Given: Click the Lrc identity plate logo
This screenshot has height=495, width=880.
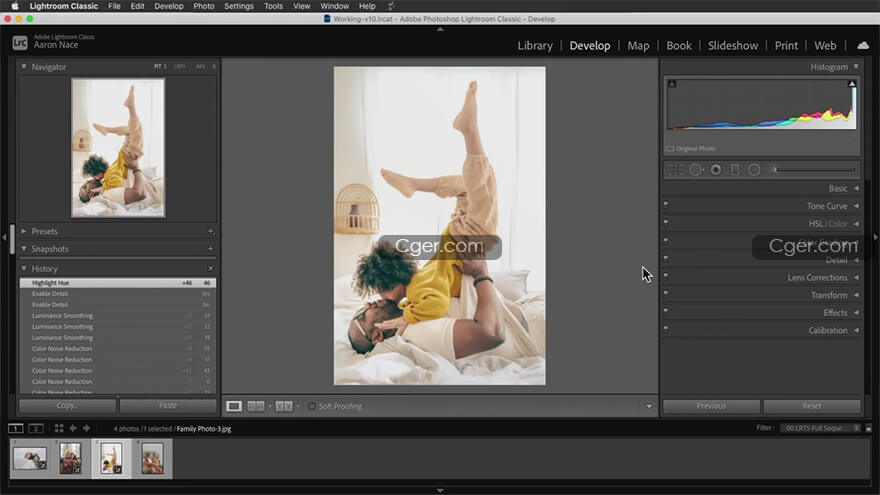Looking at the screenshot, I should 20,43.
